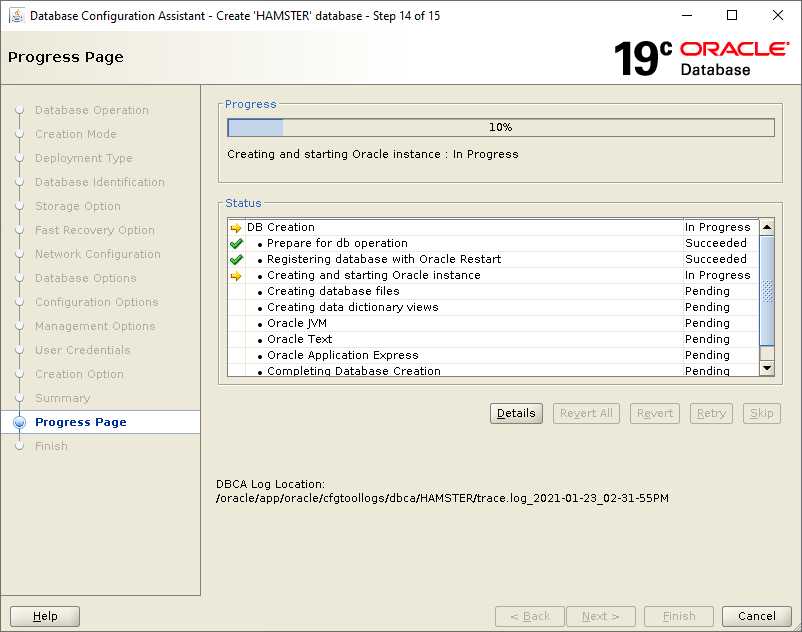Click the Back button
This screenshot has height=632, width=802.
[530, 616]
